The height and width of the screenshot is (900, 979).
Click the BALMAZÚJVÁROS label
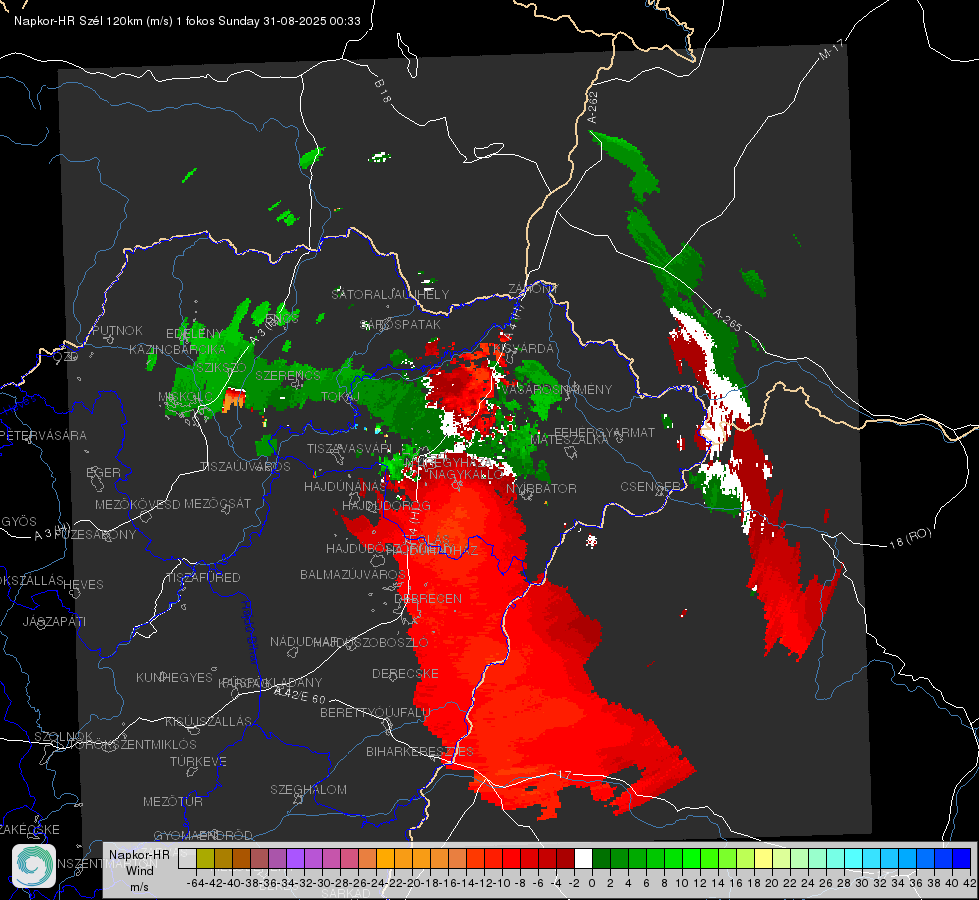[x=353, y=575]
